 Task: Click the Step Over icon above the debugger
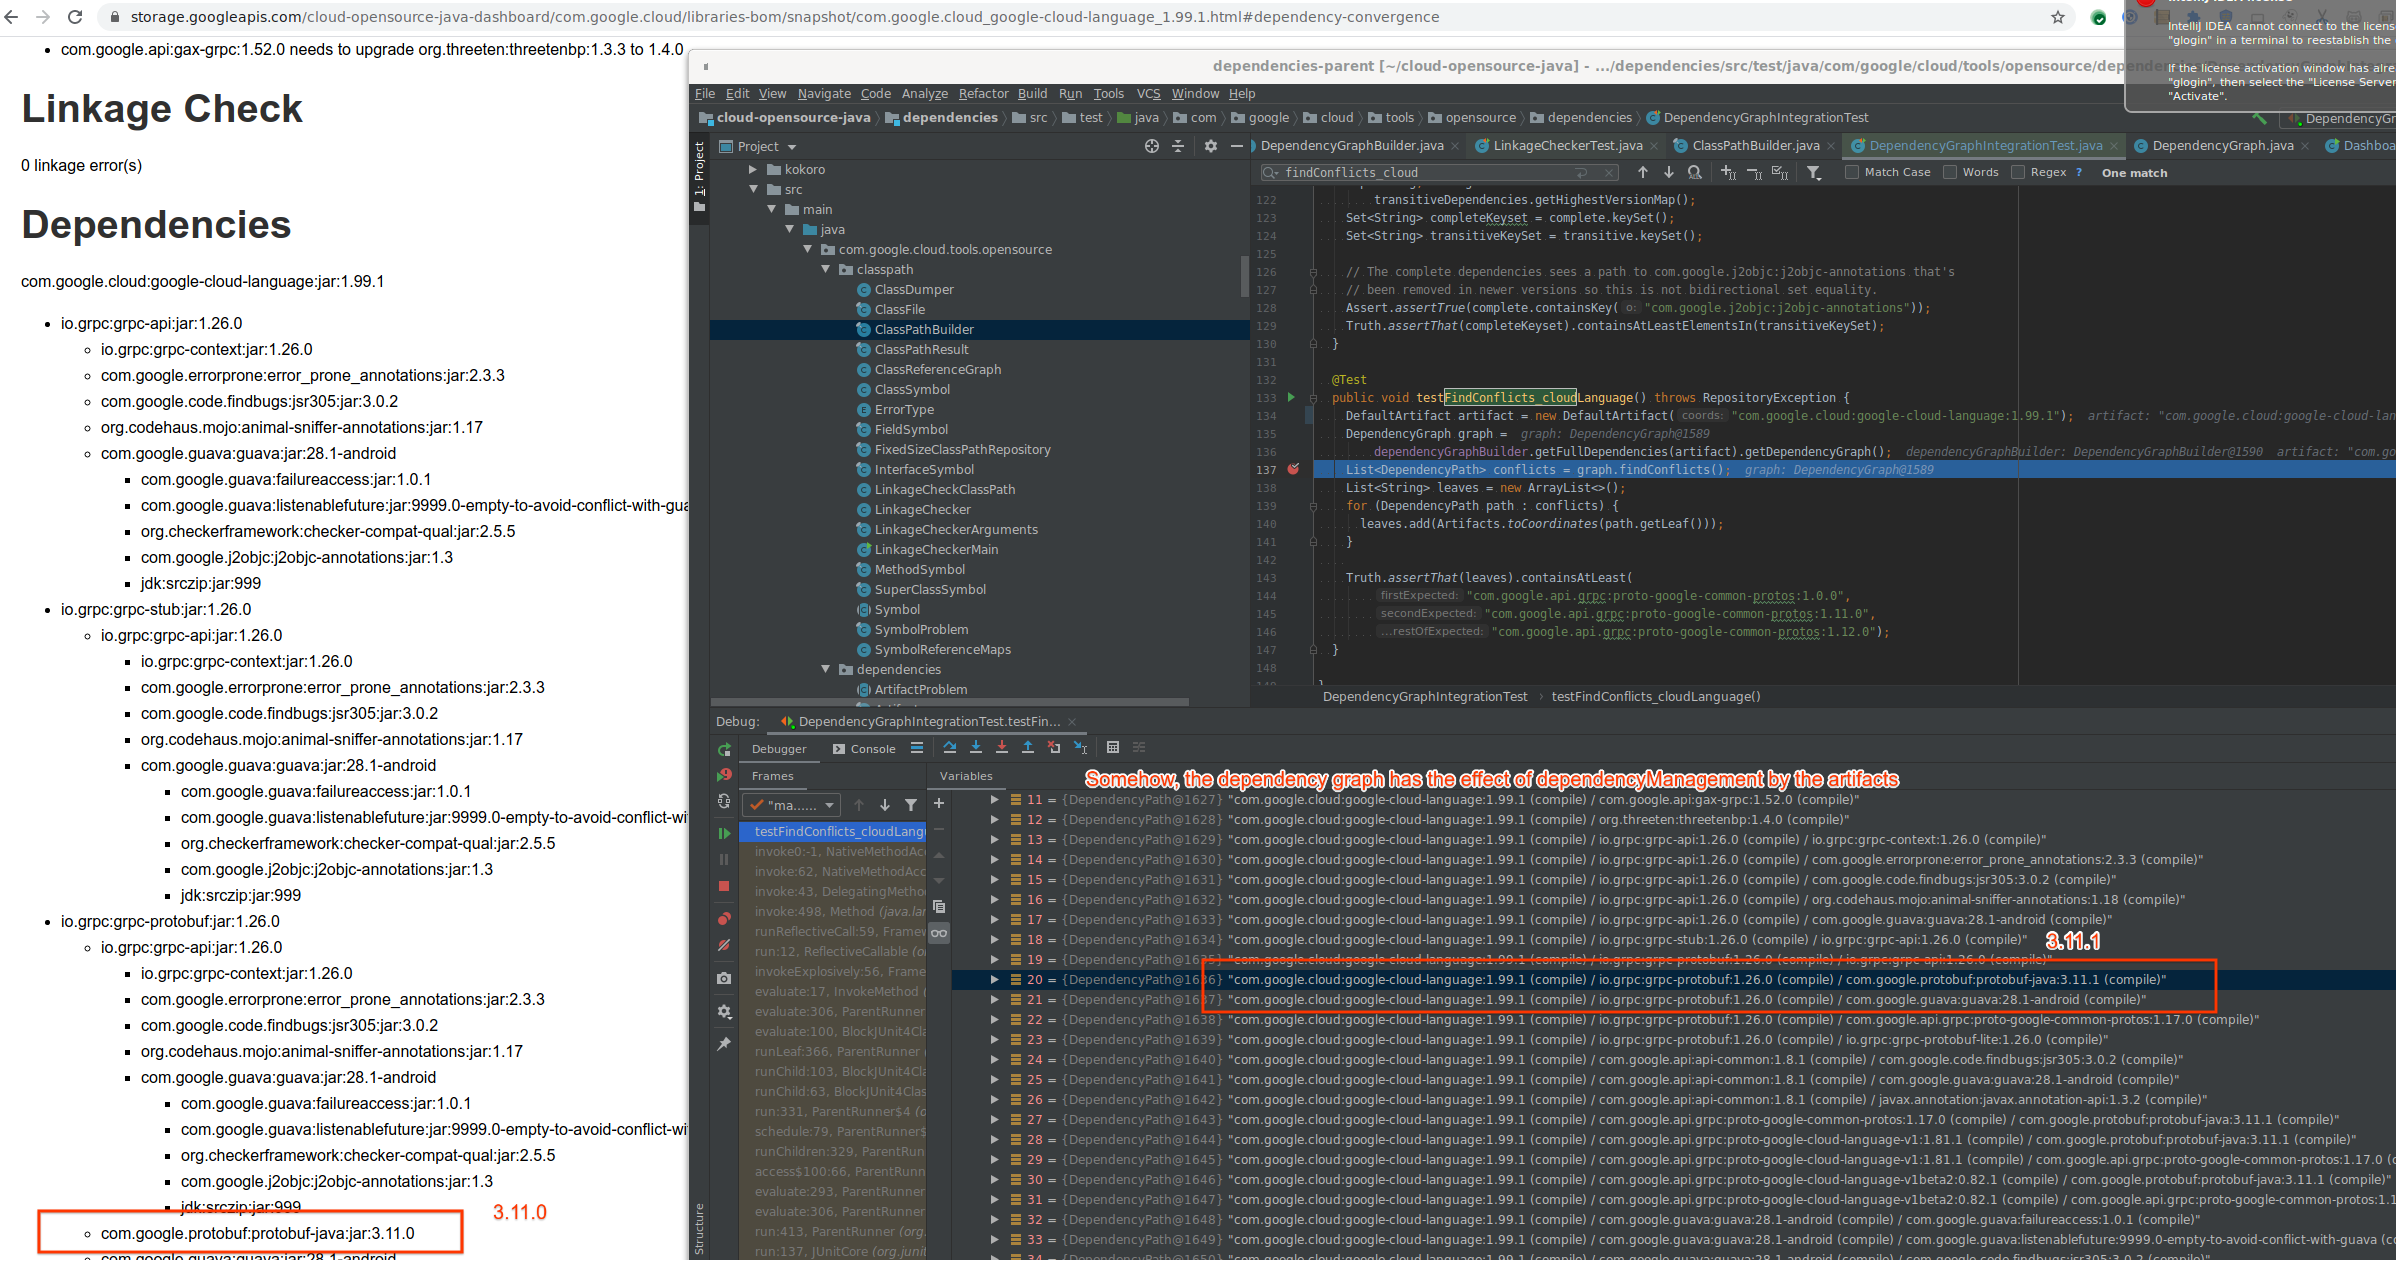click(951, 747)
